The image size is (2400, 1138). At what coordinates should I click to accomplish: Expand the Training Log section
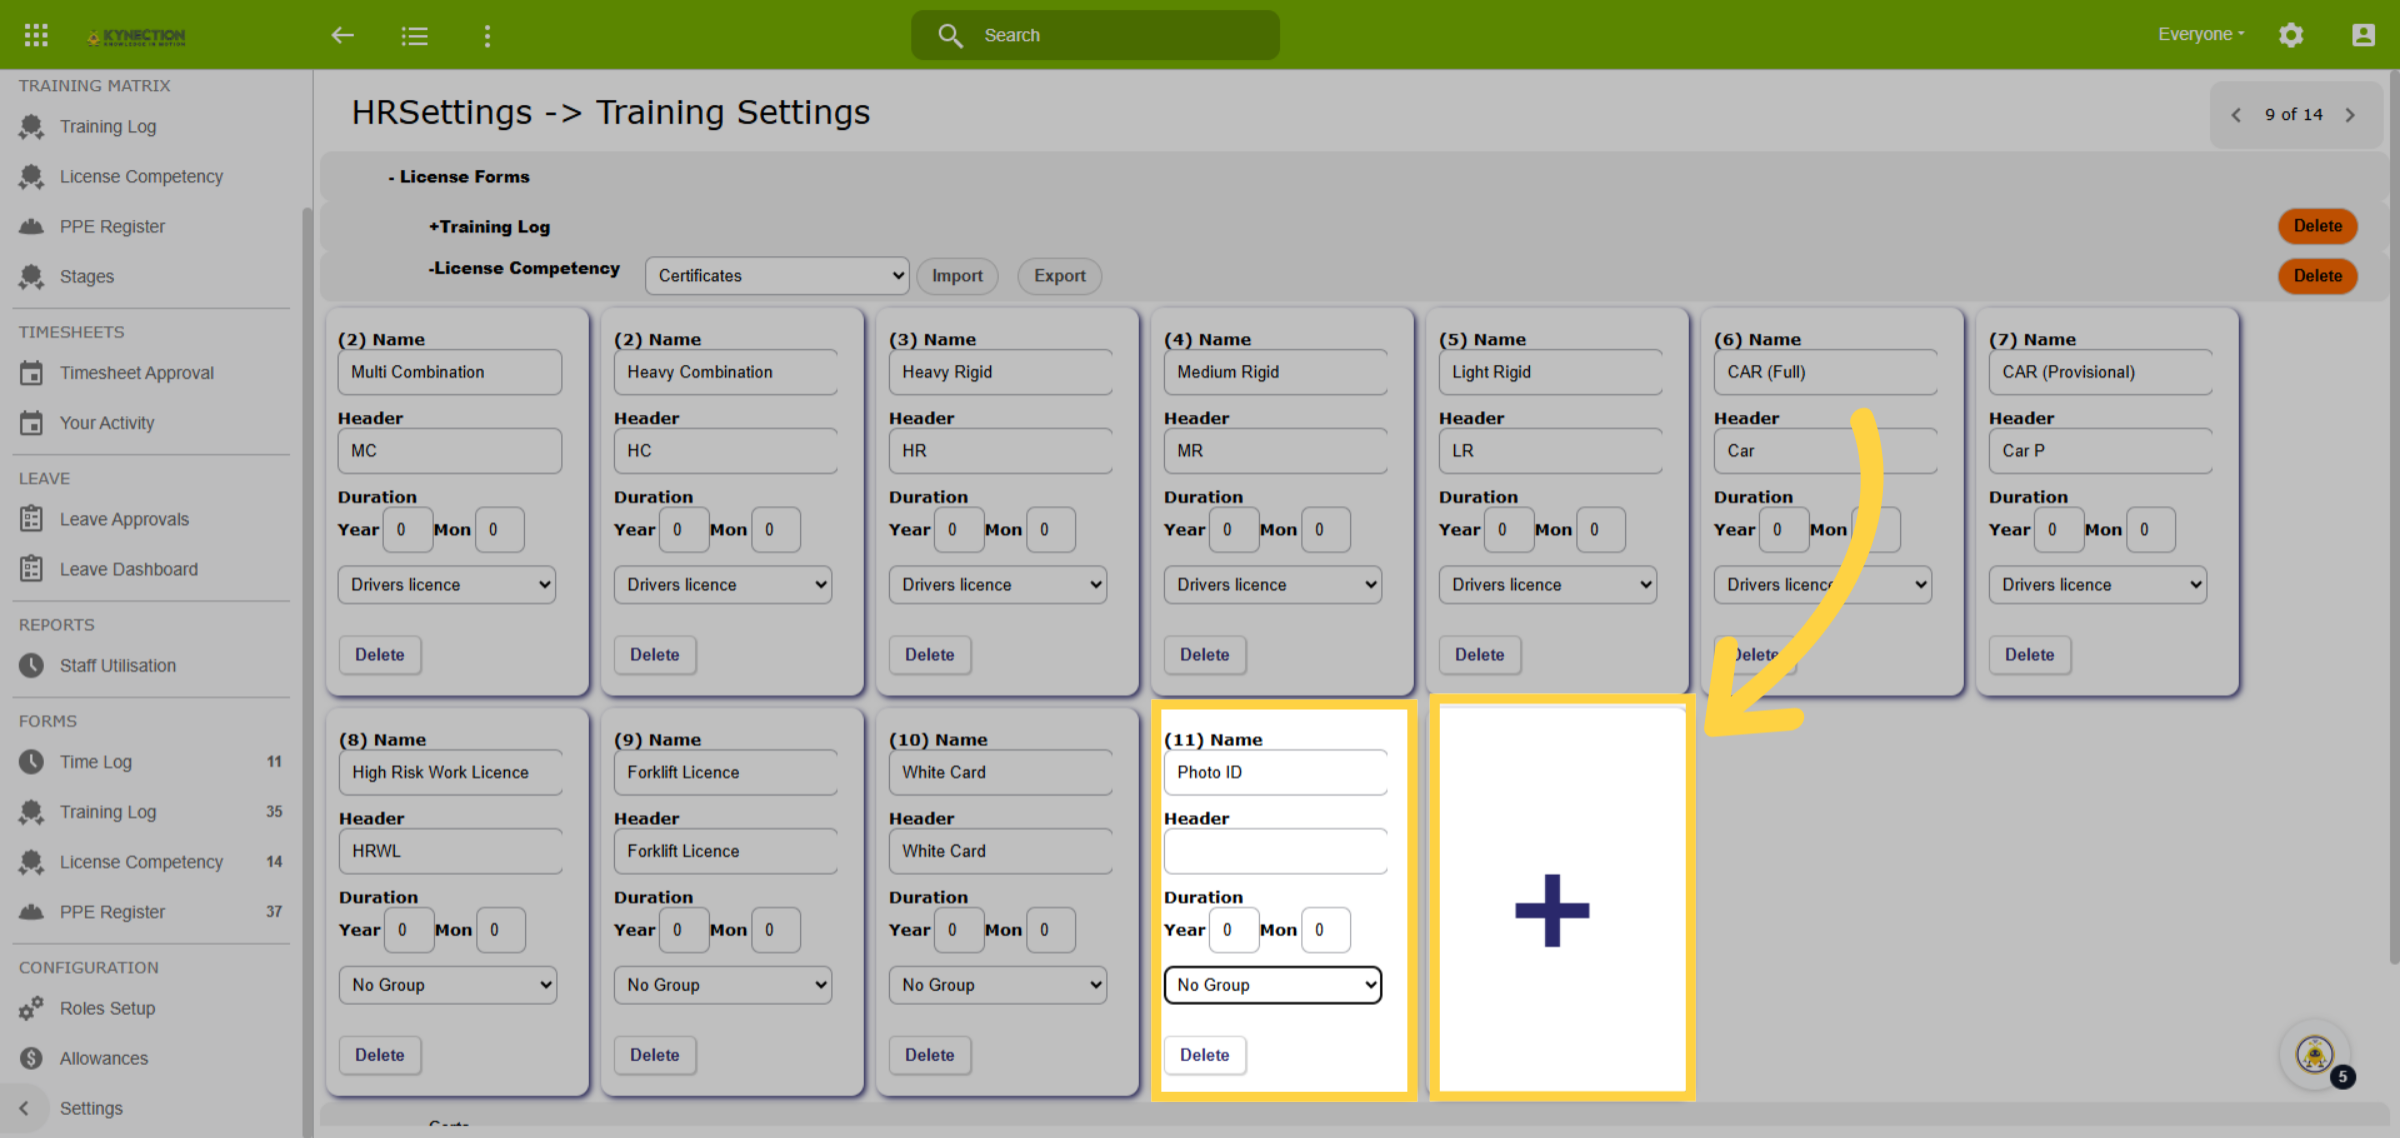pyautogui.click(x=490, y=227)
